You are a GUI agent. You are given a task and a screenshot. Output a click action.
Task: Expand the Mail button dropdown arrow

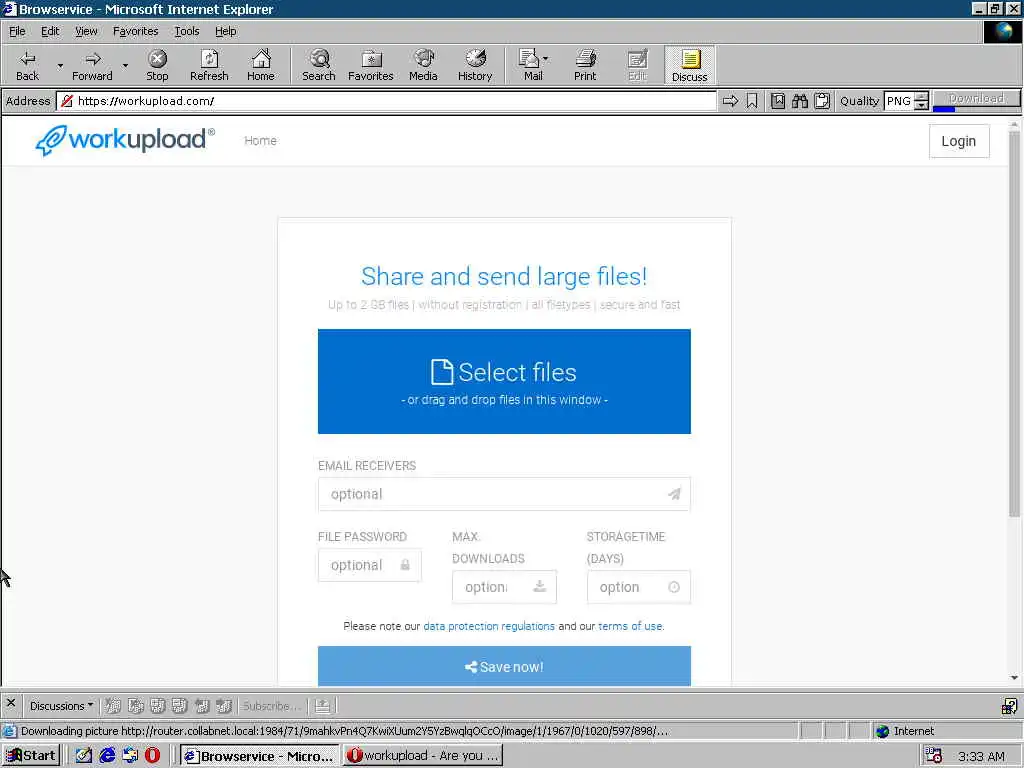click(545, 59)
